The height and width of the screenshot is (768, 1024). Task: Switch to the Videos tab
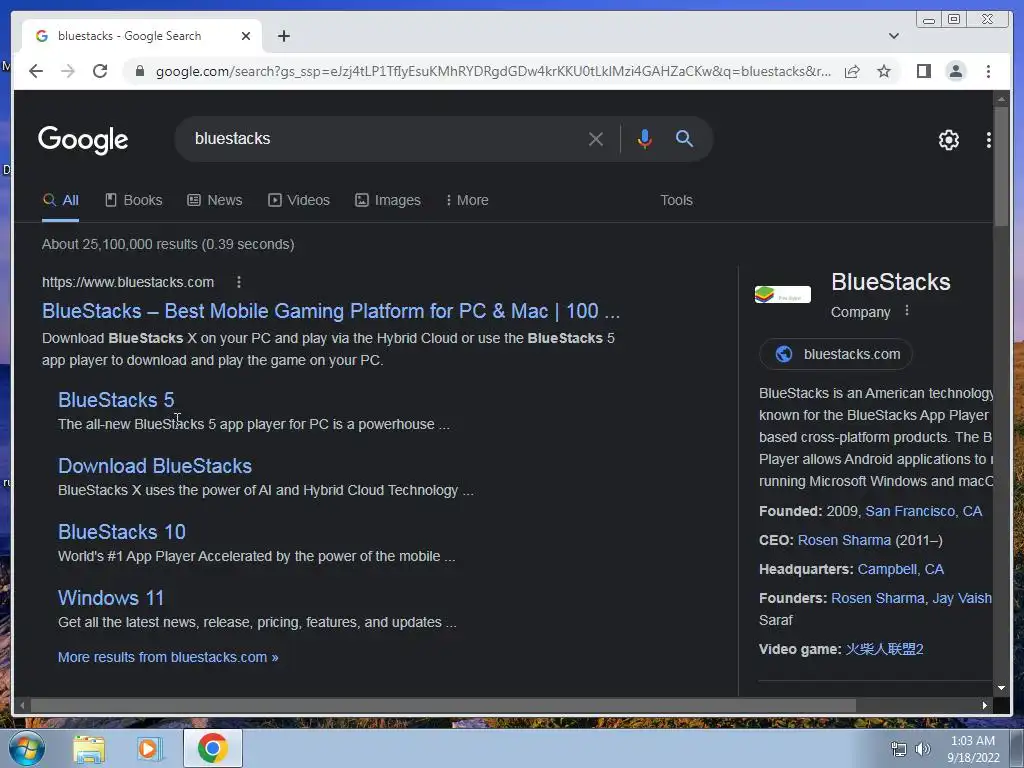click(x=299, y=200)
